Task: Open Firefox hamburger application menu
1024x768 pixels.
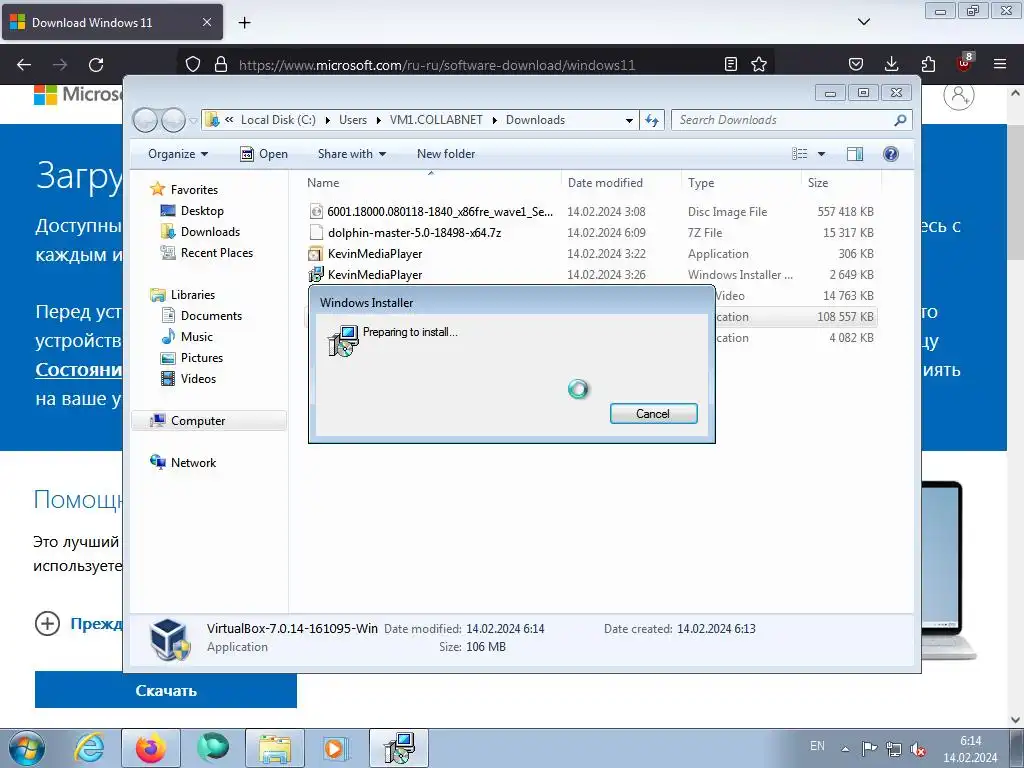Action: coord(1000,64)
